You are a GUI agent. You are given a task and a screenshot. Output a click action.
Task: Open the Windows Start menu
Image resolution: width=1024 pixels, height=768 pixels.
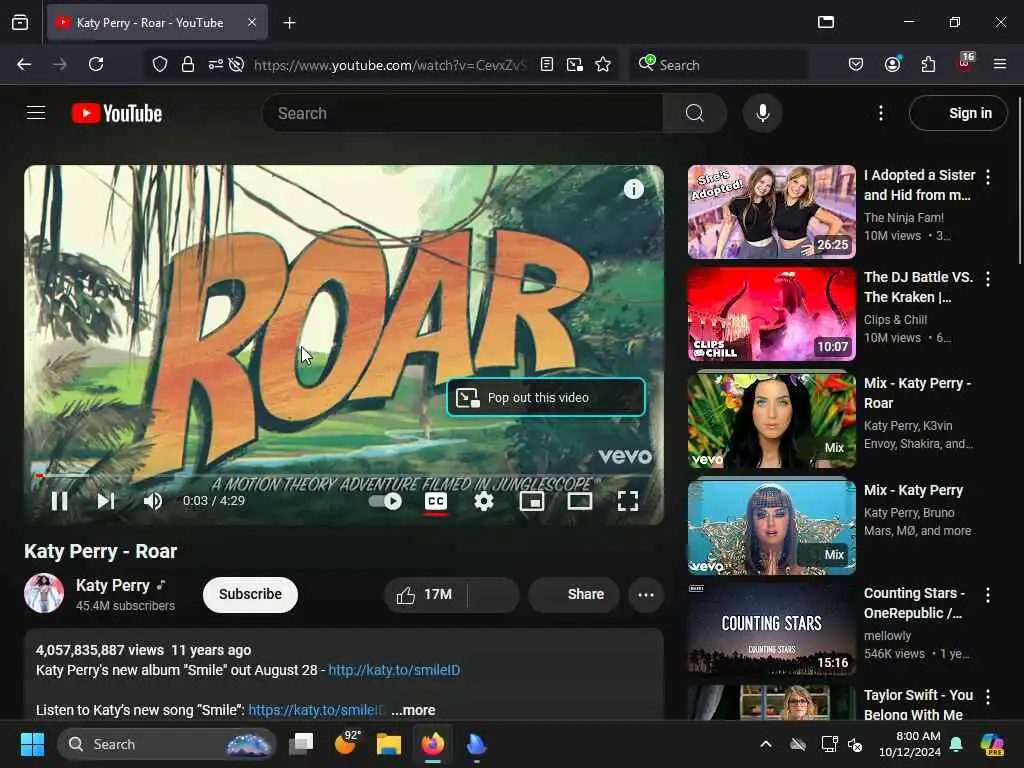(x=32, y=744)
